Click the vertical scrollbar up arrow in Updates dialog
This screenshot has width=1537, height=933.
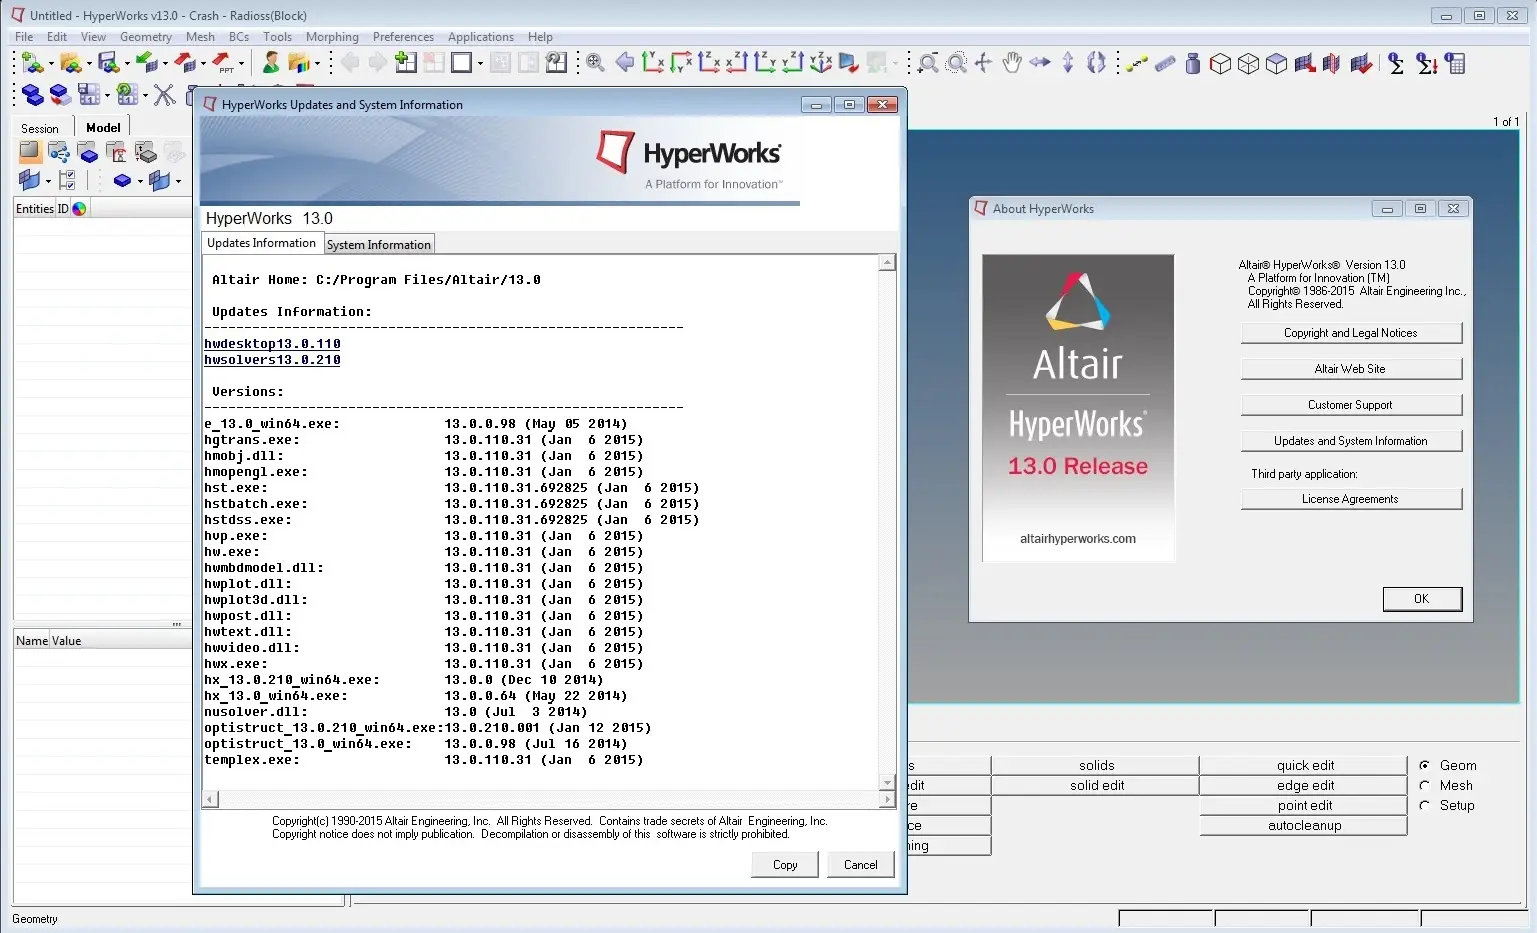pos(887,263)
